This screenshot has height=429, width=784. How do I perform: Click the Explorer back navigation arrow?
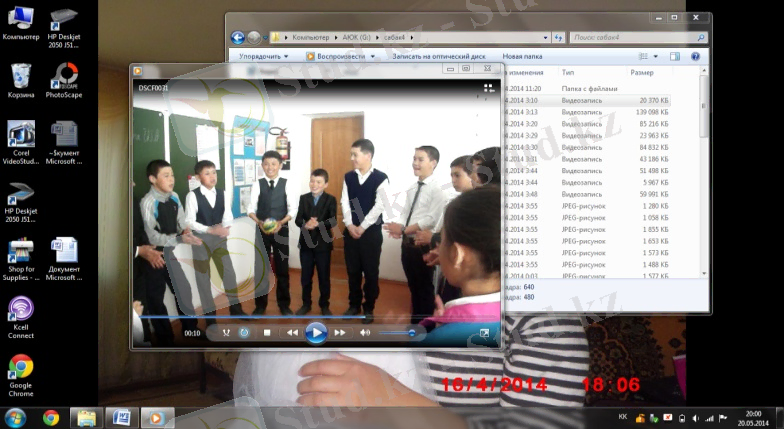238,37
